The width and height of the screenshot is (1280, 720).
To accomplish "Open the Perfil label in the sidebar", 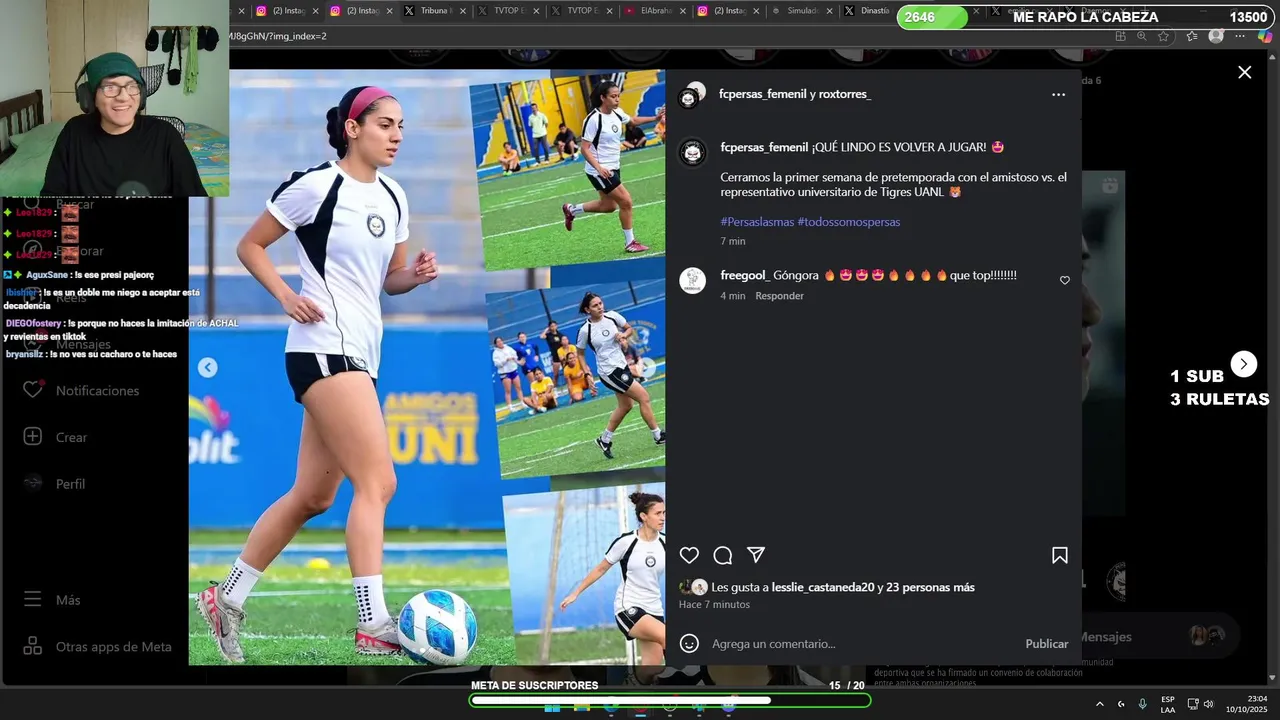I will [70, 484].
